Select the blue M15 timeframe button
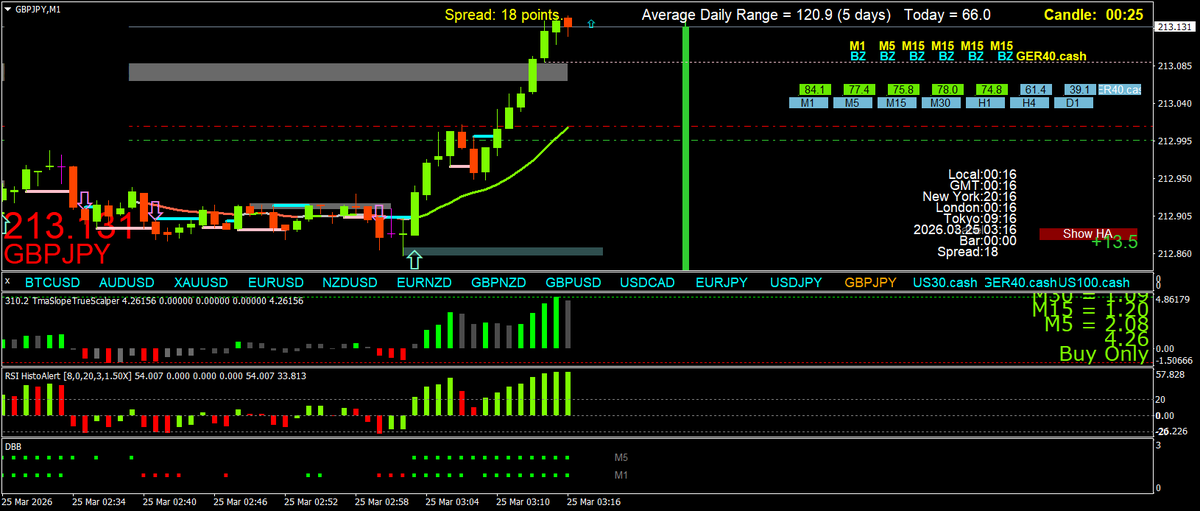 (896, 103)
